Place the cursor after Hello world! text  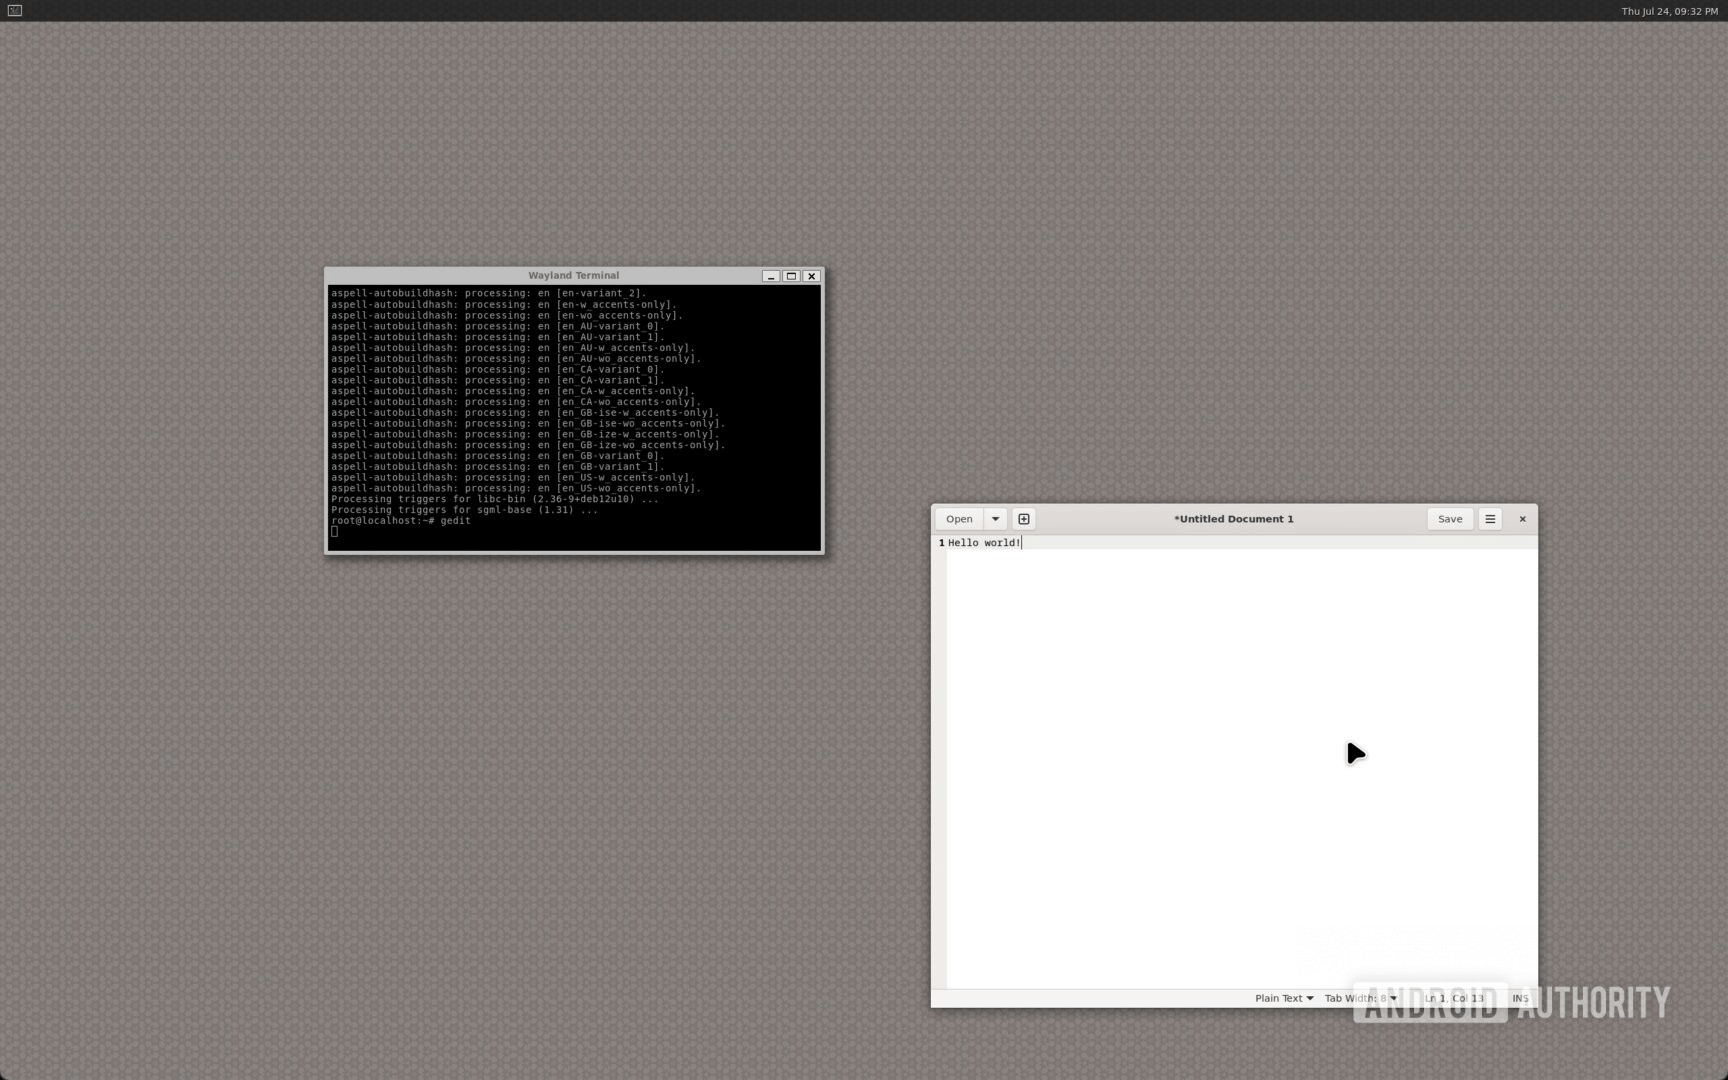click(x=1021, y=542)
